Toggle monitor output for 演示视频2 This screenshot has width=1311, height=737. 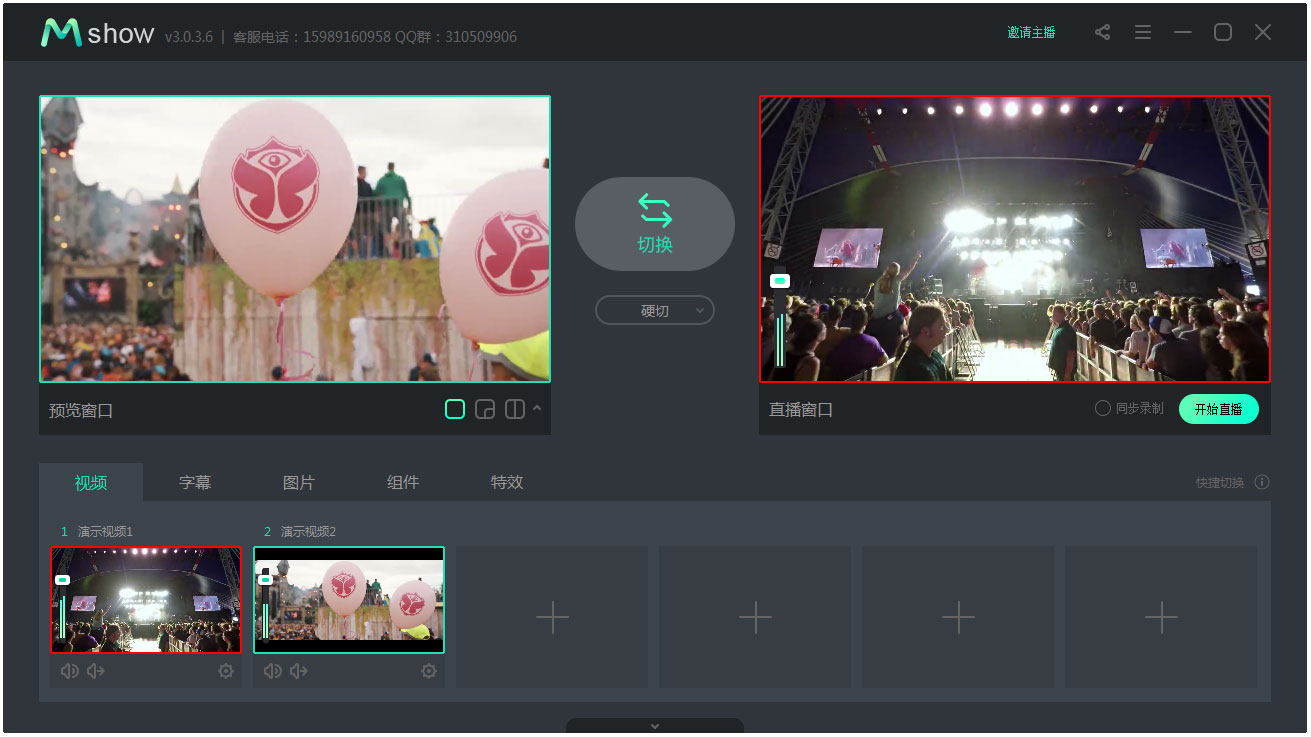click(264, 578)
